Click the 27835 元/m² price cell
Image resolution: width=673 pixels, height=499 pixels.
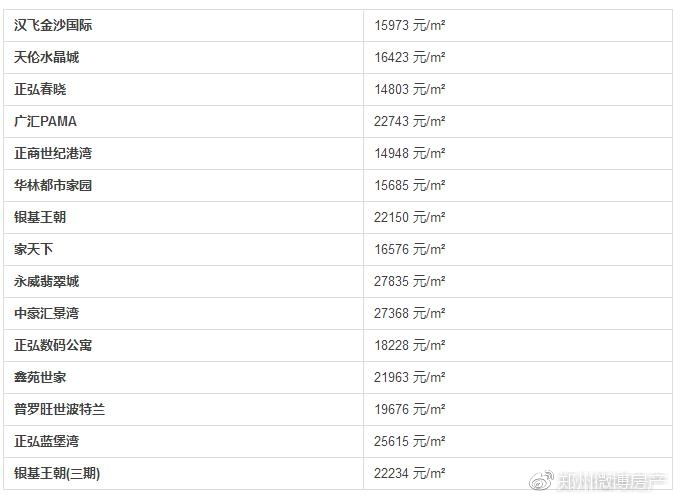[410, 281]
